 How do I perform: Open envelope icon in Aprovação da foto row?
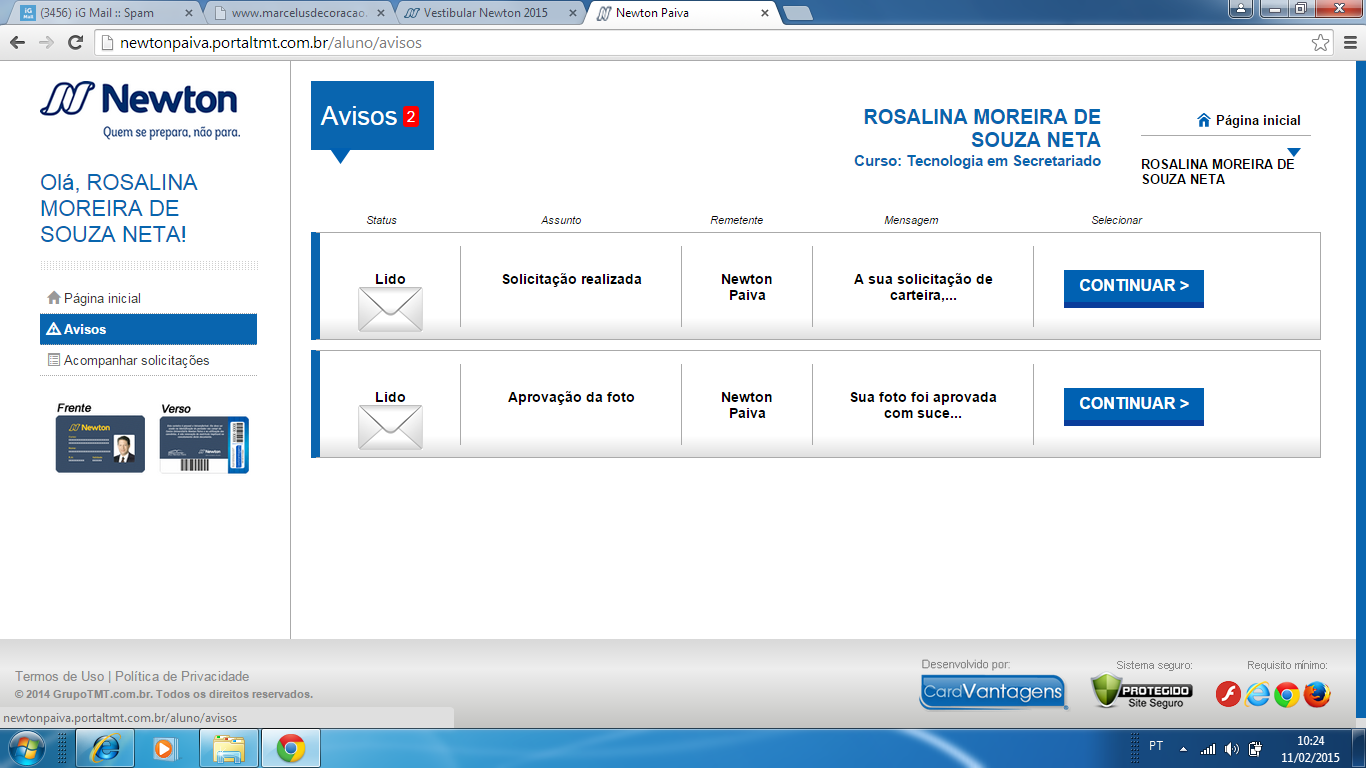click(390, 427)
